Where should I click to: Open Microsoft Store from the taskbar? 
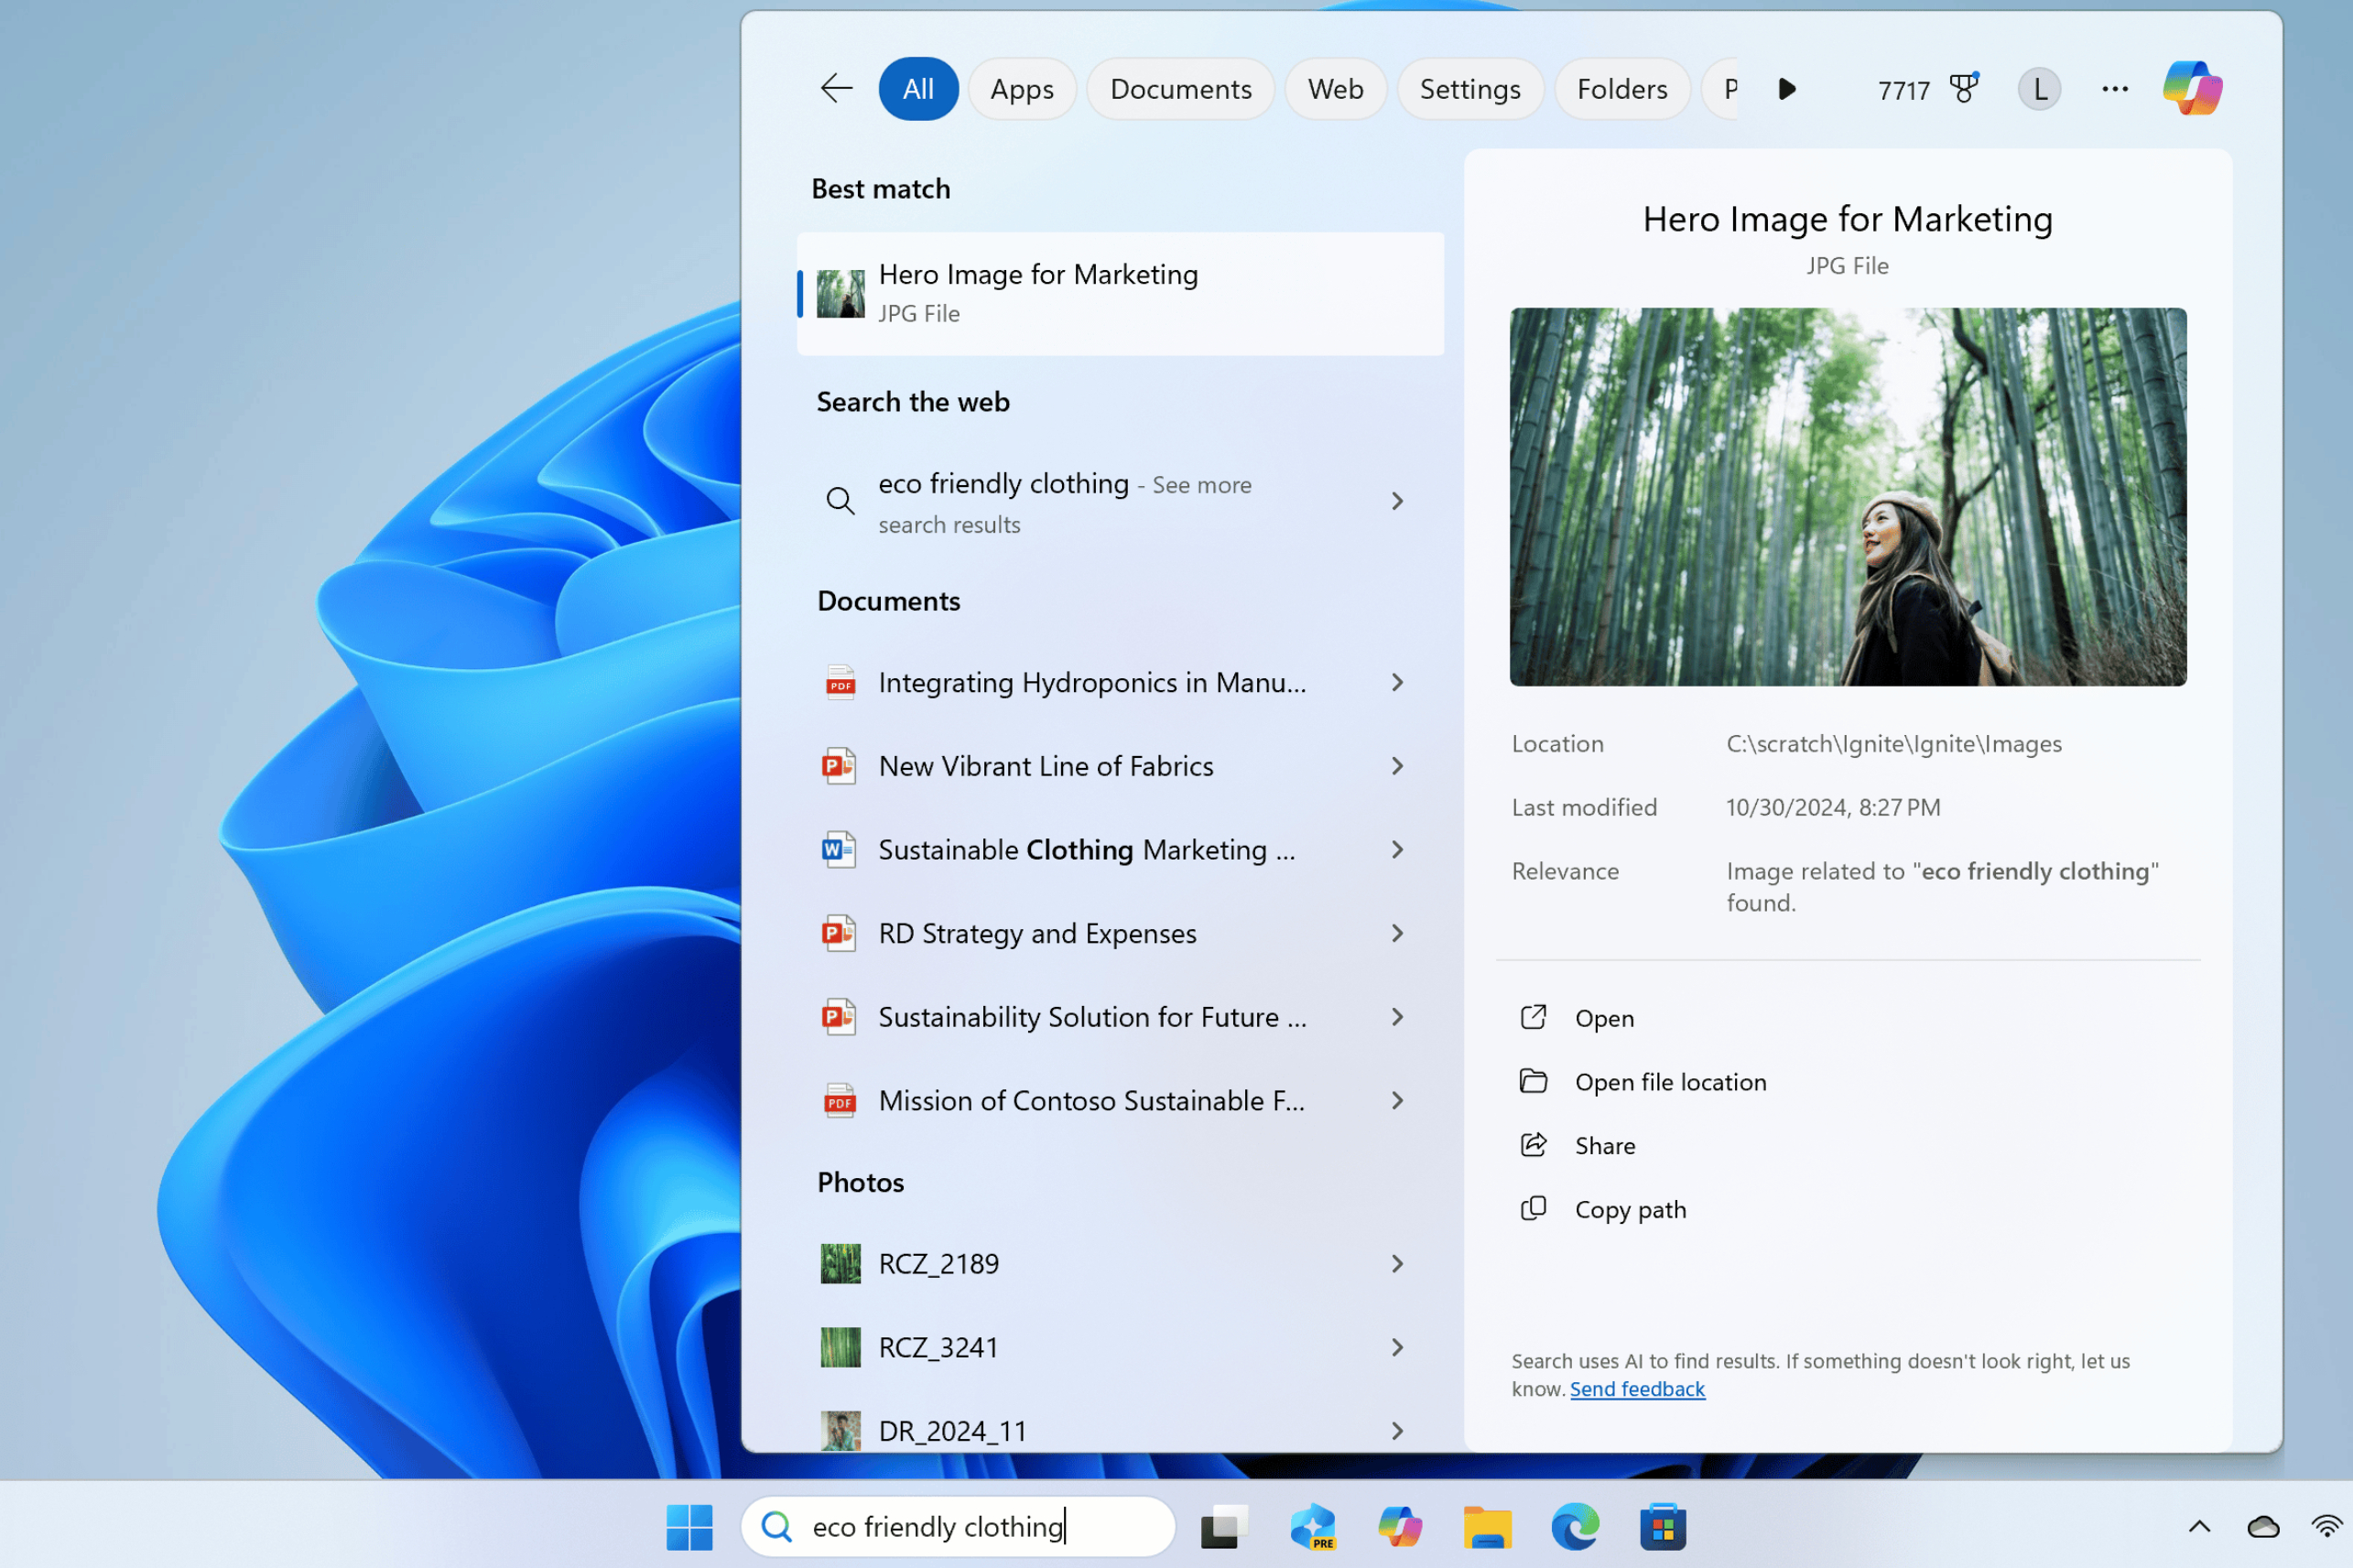[x=1663, y=1527]
